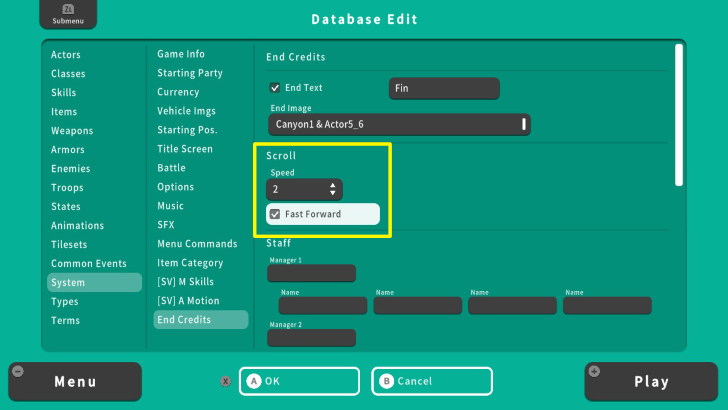The height and width of the screenshot is (410, 728).
Task: Select Classes in the database list
Action: click(68, 74)
